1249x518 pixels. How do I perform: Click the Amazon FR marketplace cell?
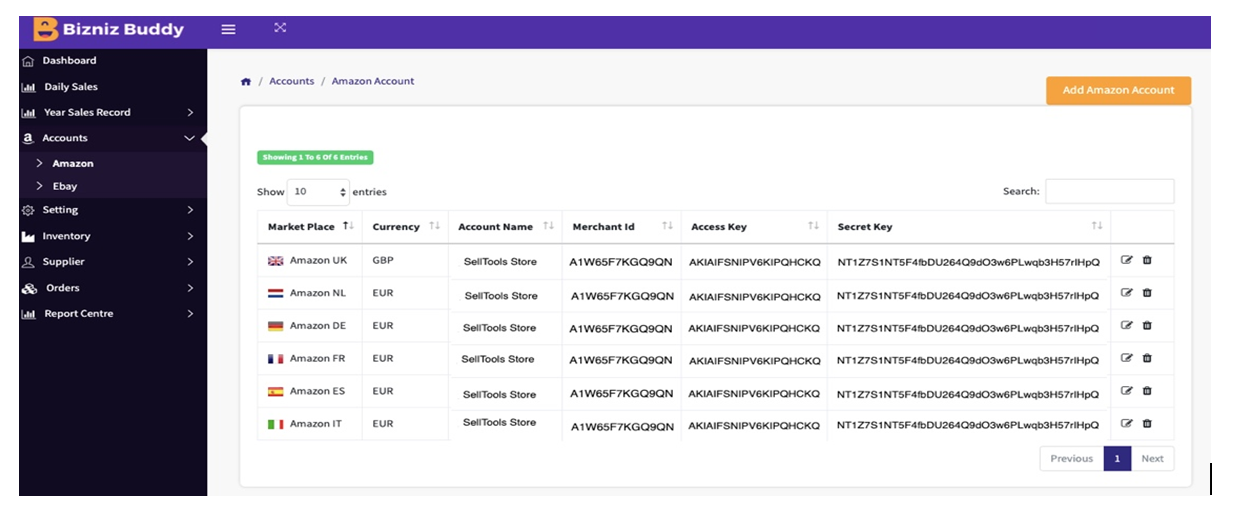click(309, 358)
